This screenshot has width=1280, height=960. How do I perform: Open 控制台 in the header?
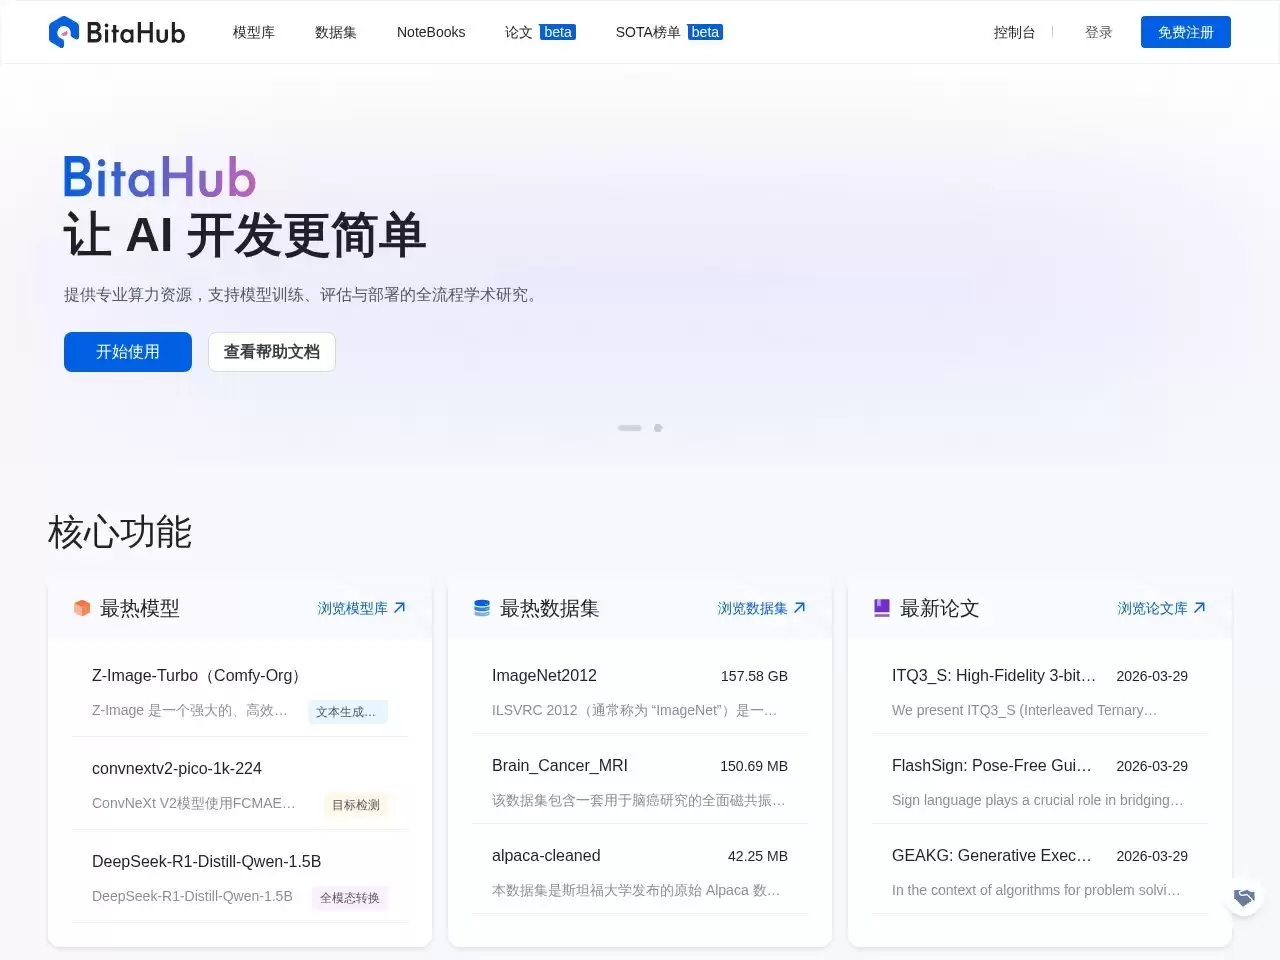[1014, 32]
